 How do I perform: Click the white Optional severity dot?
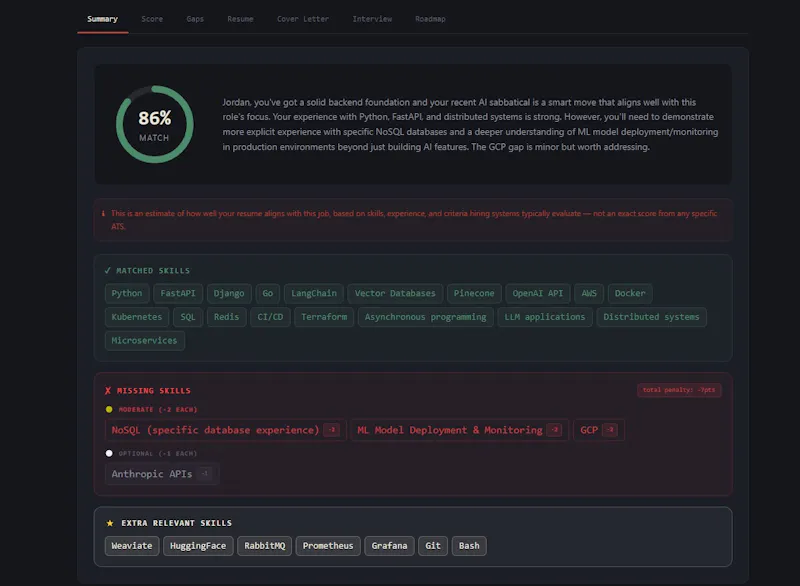tap(109, 453)
